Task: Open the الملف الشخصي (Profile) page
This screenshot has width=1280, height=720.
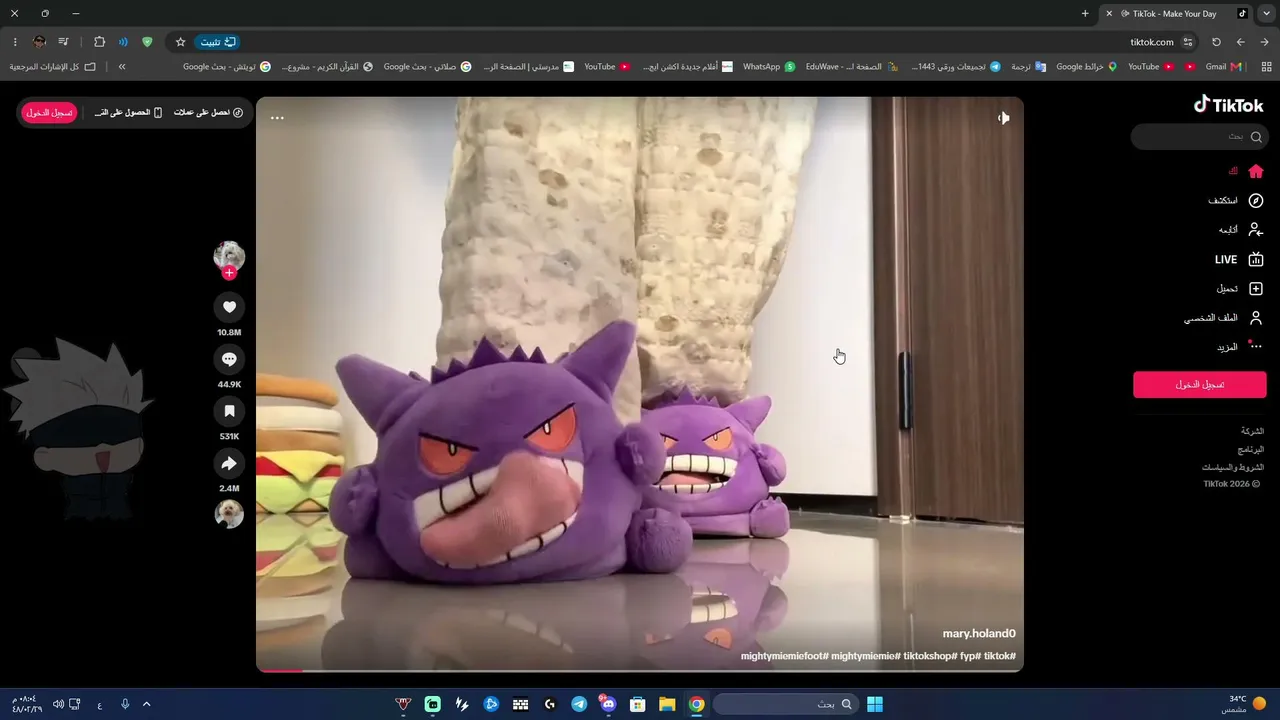Action: [1224, 318]
